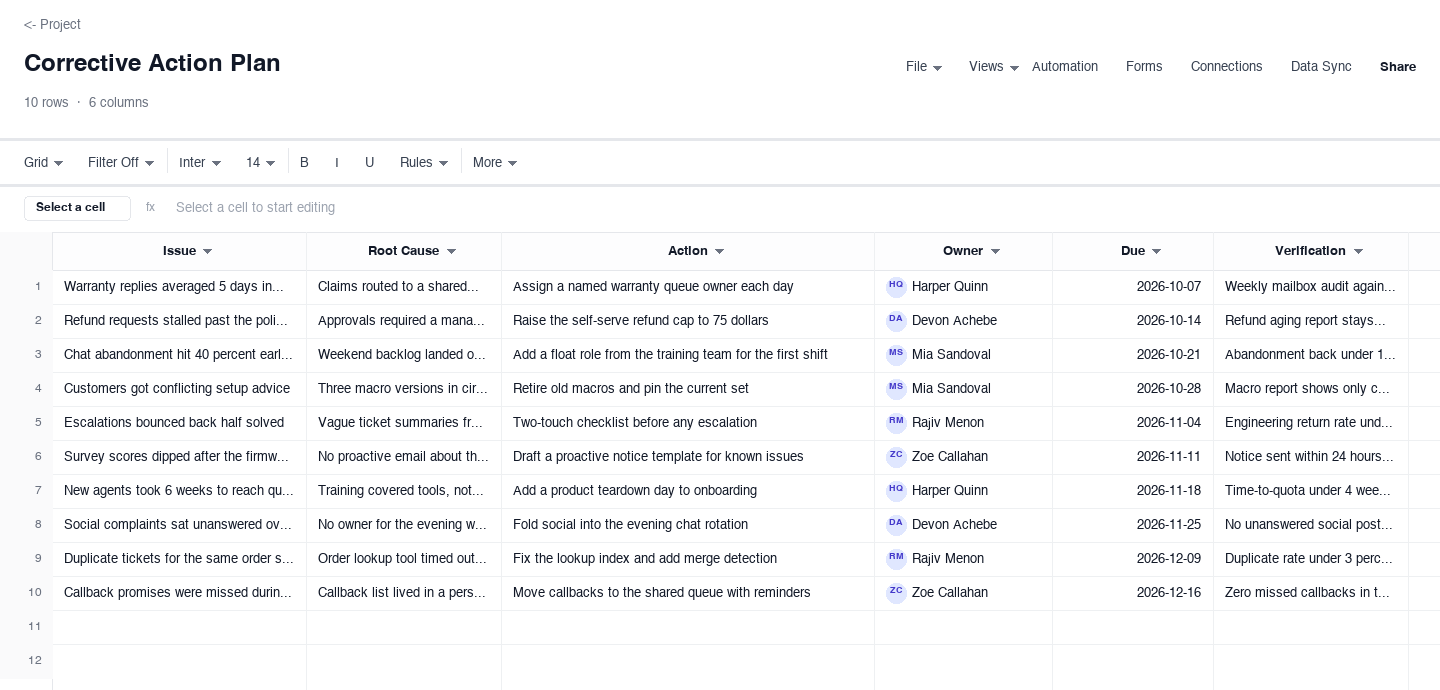Open the Inter font dropdown
The width and height of the screenshot is (1440, 690).
(x=200, y=163)
